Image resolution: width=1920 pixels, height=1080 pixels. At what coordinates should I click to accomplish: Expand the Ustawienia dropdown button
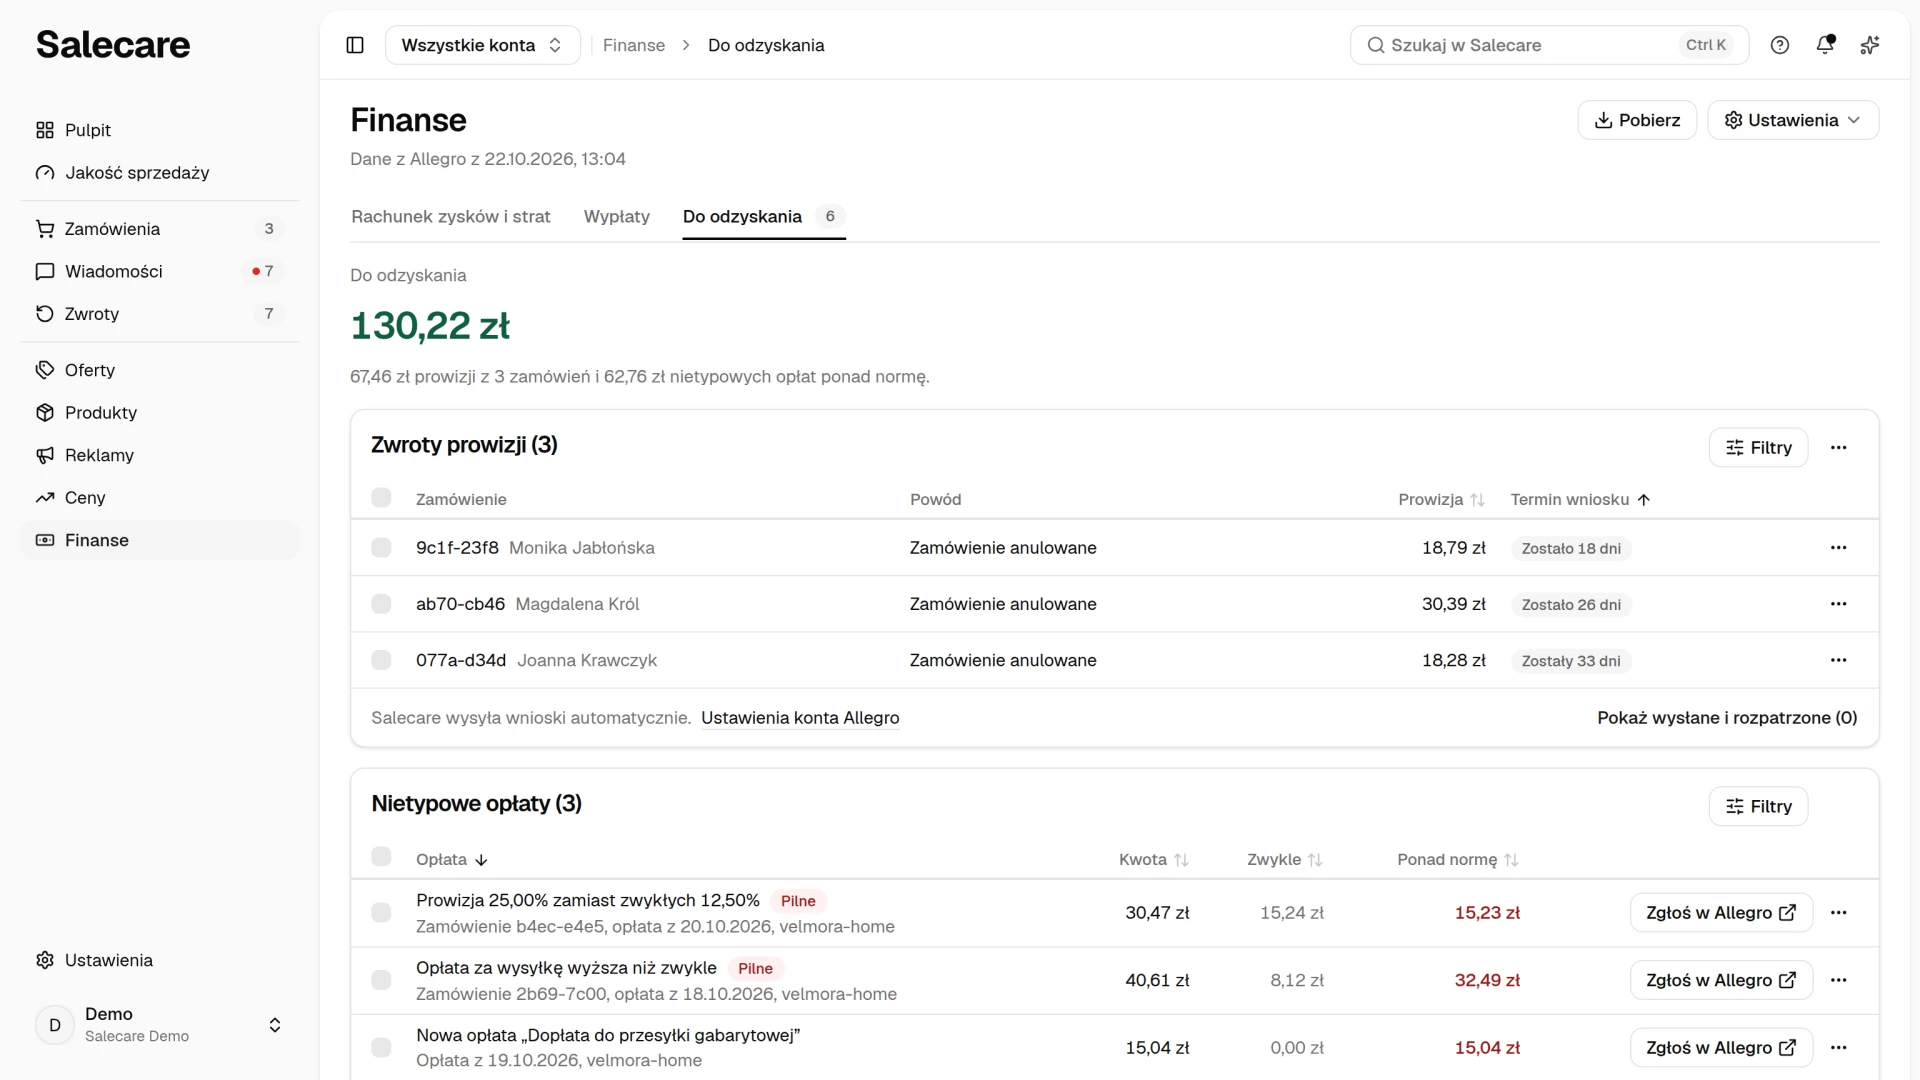pos(1793,120)
